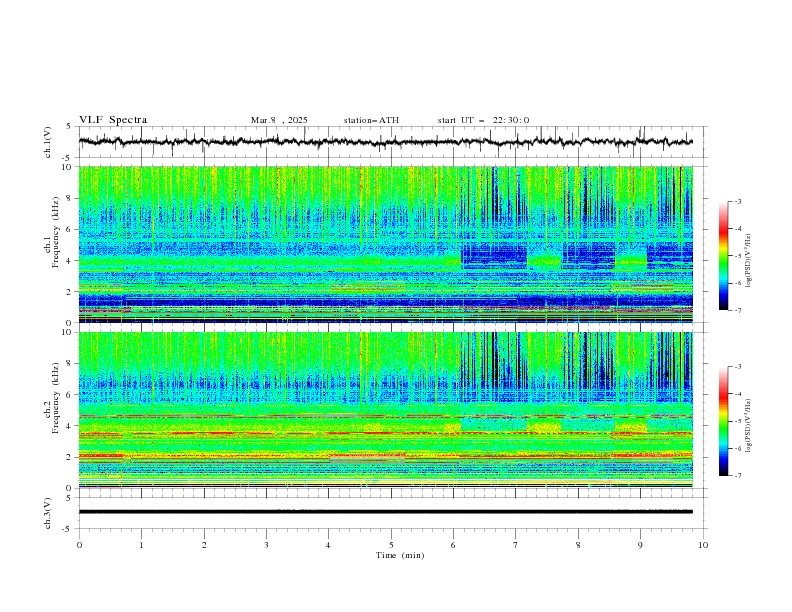Click the '10' tick on time axis
792x612 pixels.
pos(703,545)
